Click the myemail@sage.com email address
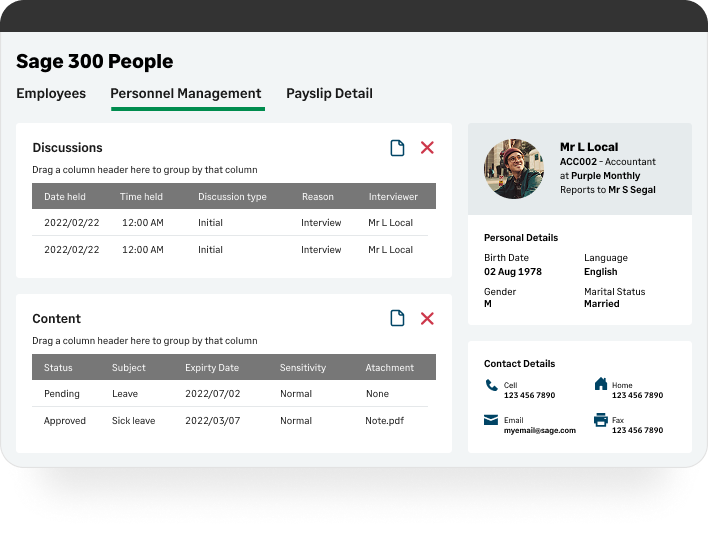 540,430
